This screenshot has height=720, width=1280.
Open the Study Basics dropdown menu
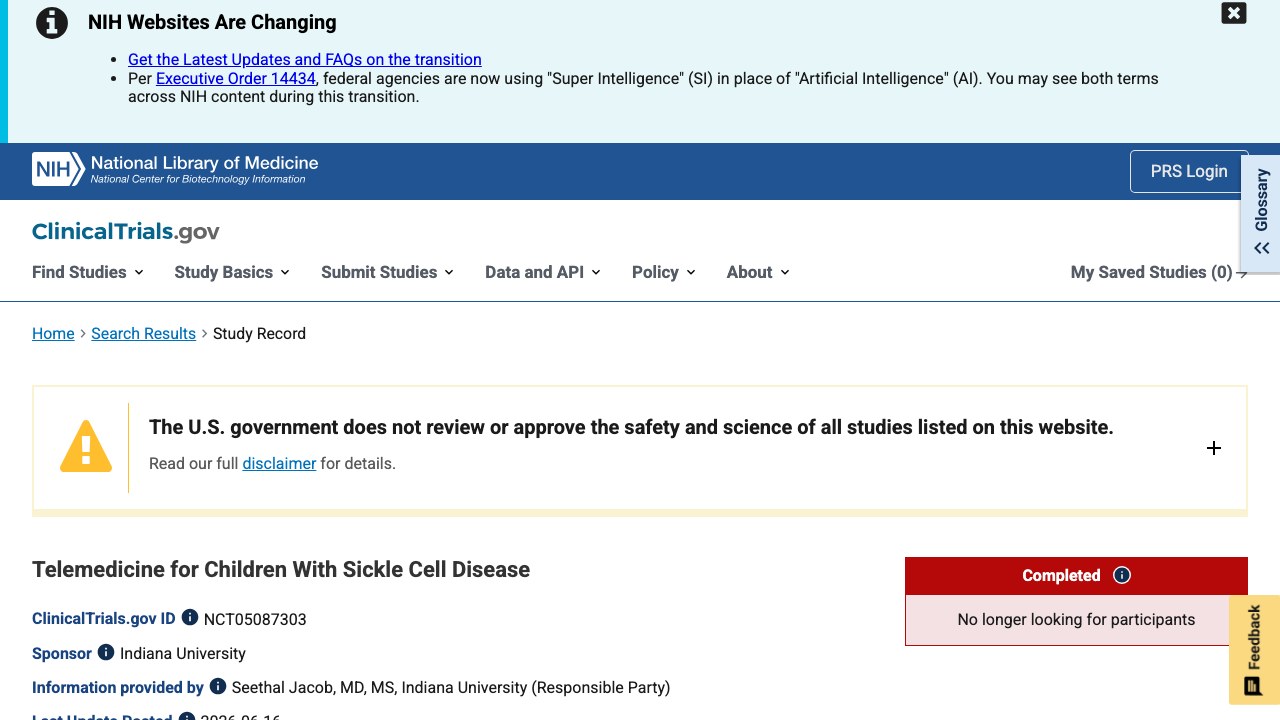[x=232, y=272]
